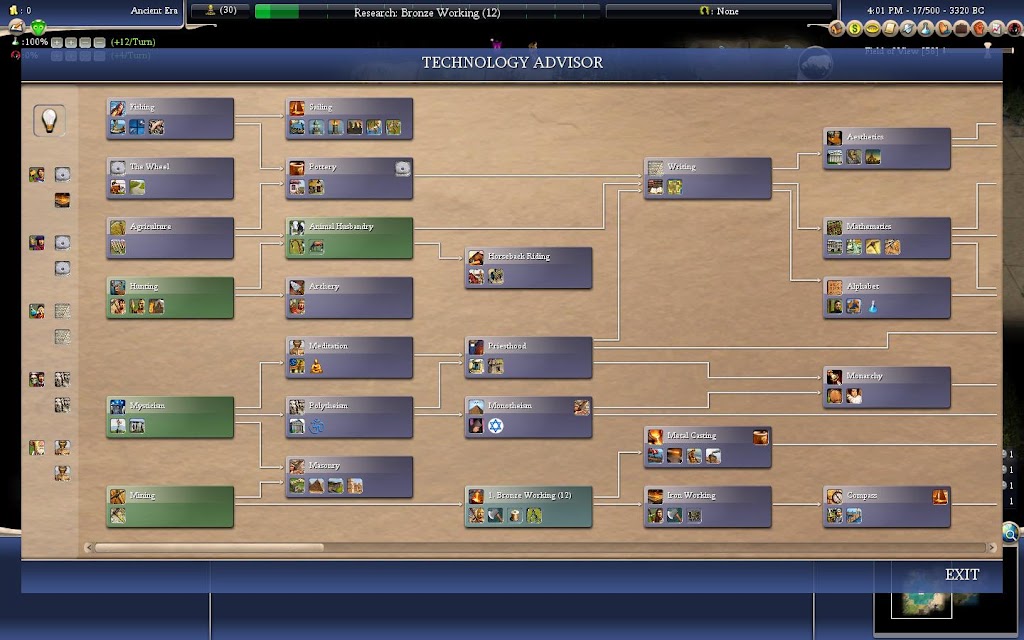Open the Domestic Advisor house icon

[837, 28]
